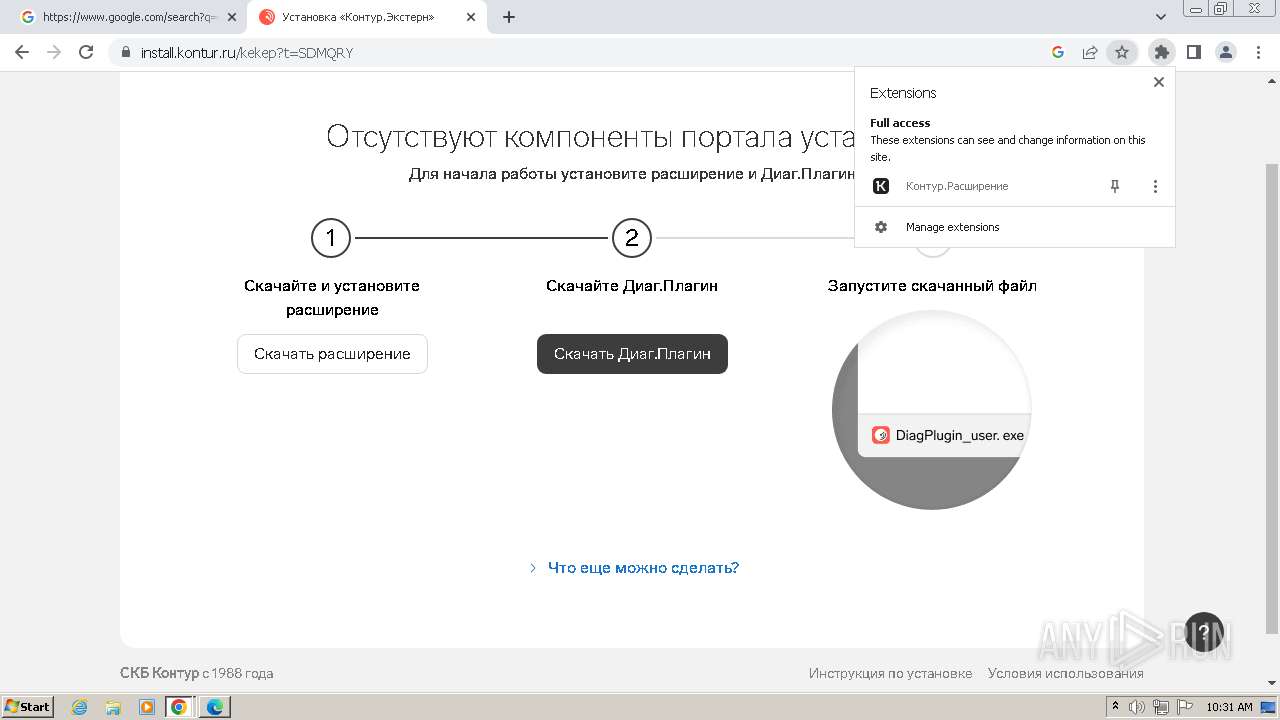
Task: Click the СКБ Контур с 1988 года footer
Action: tap(196, 673)
